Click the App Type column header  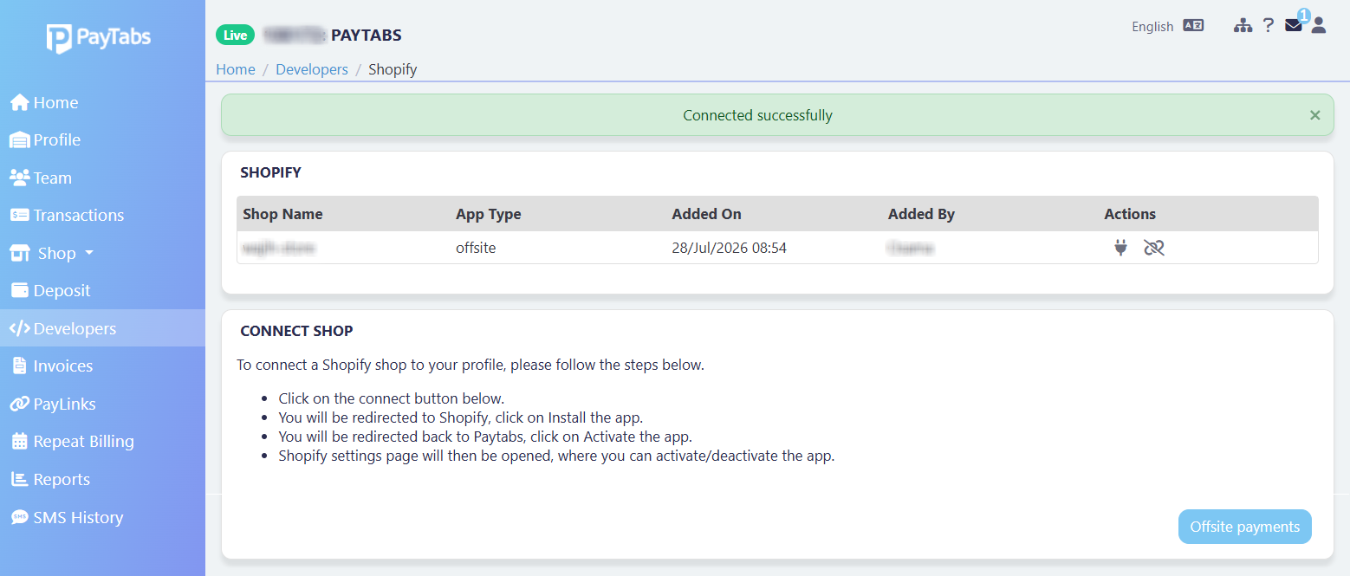coord(488,214)
